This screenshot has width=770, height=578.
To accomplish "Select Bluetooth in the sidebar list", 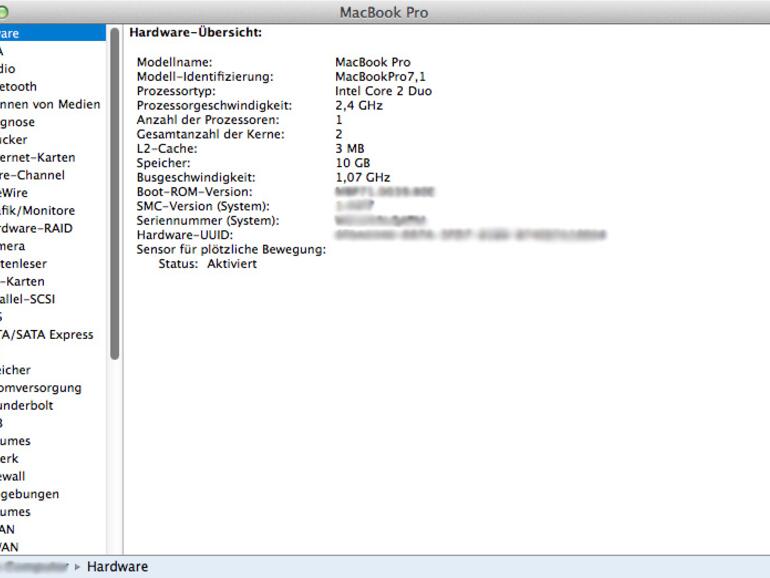I will (x=18, y=86).
